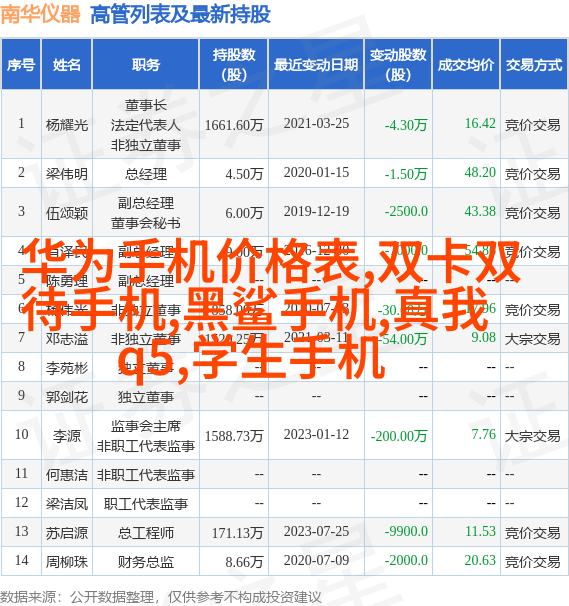Click the 总工程师 position cell

pos(146,533)
